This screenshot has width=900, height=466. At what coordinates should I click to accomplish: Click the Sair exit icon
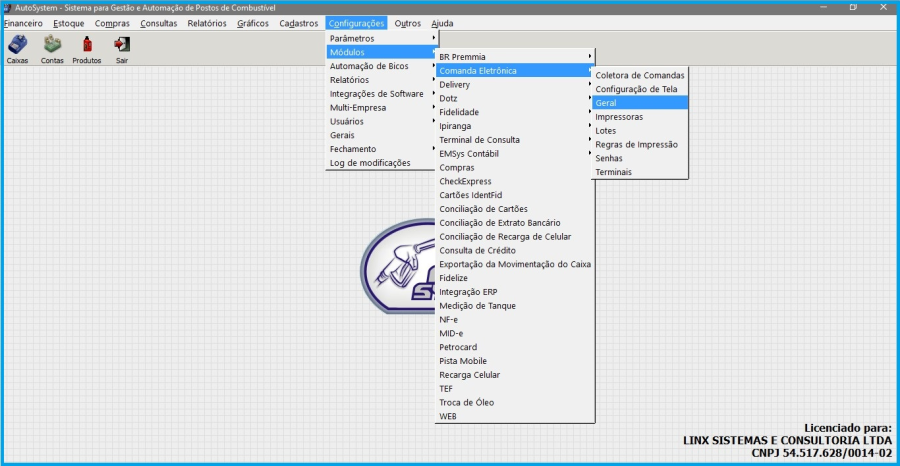pos(122,49)
